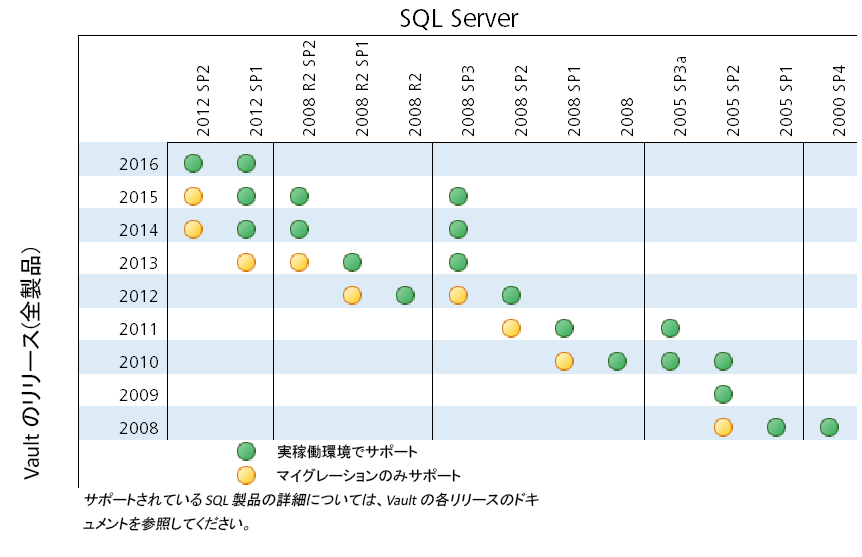This screenshot has height=557, width=862.
Task: Click green dot for Vault 2013, 2008 SP3
Action: (458, 262)
